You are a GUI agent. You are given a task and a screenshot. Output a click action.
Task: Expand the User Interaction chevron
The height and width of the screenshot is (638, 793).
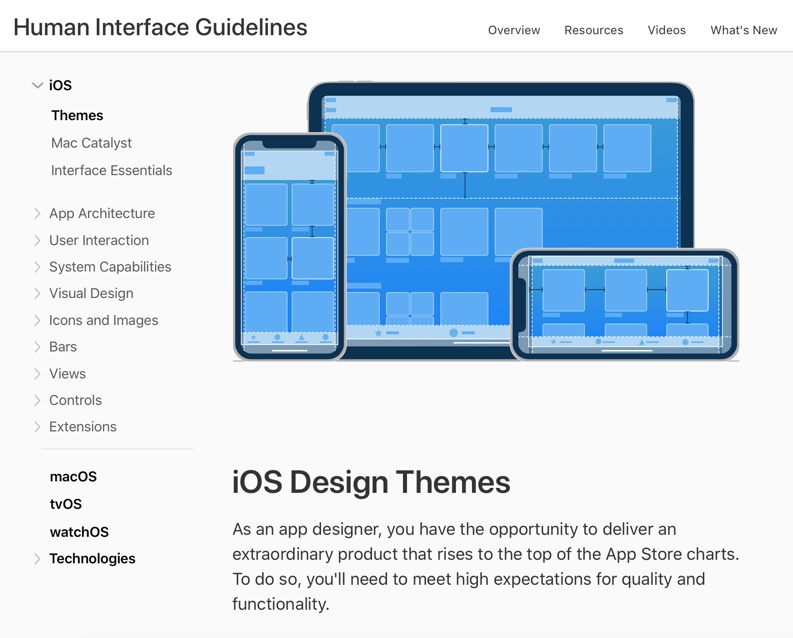[37, 240]
